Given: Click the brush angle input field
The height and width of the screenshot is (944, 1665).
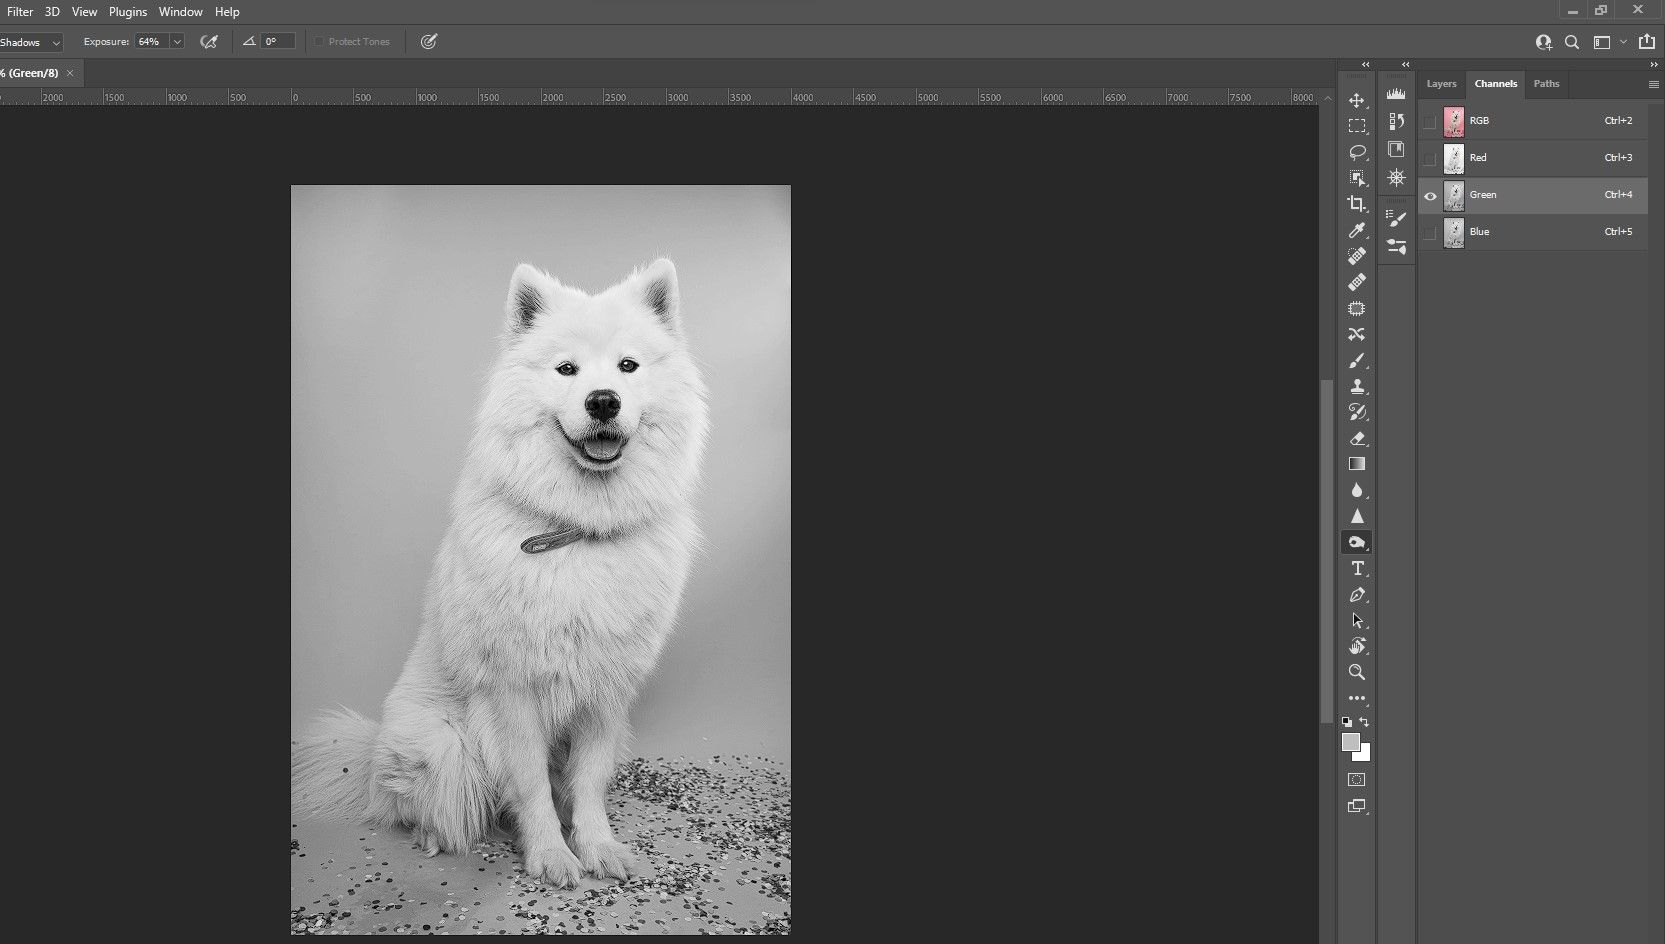Looking at the screenshot, I should click(278, 42).
